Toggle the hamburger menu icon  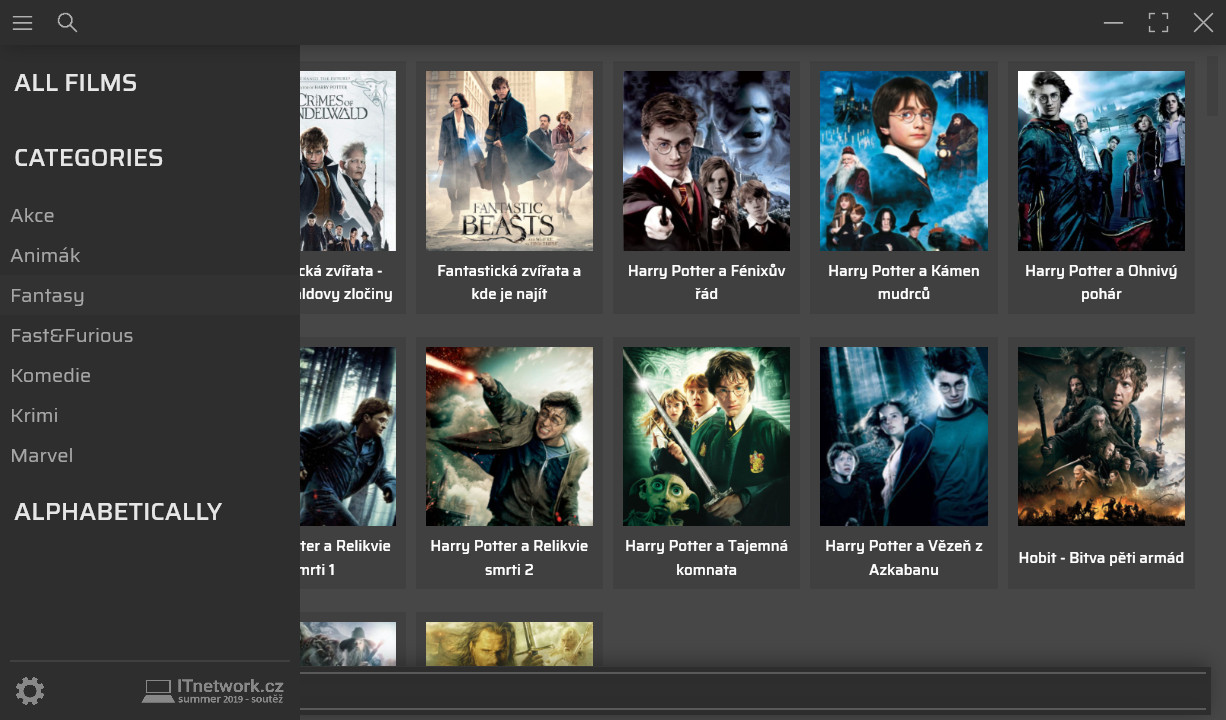(x=22, y=23)
